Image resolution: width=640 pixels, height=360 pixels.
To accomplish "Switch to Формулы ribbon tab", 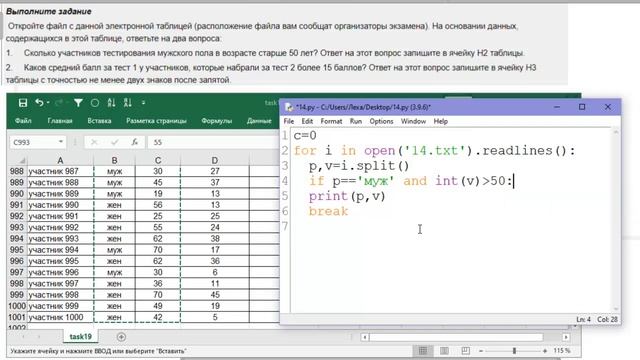I will 216,121.
